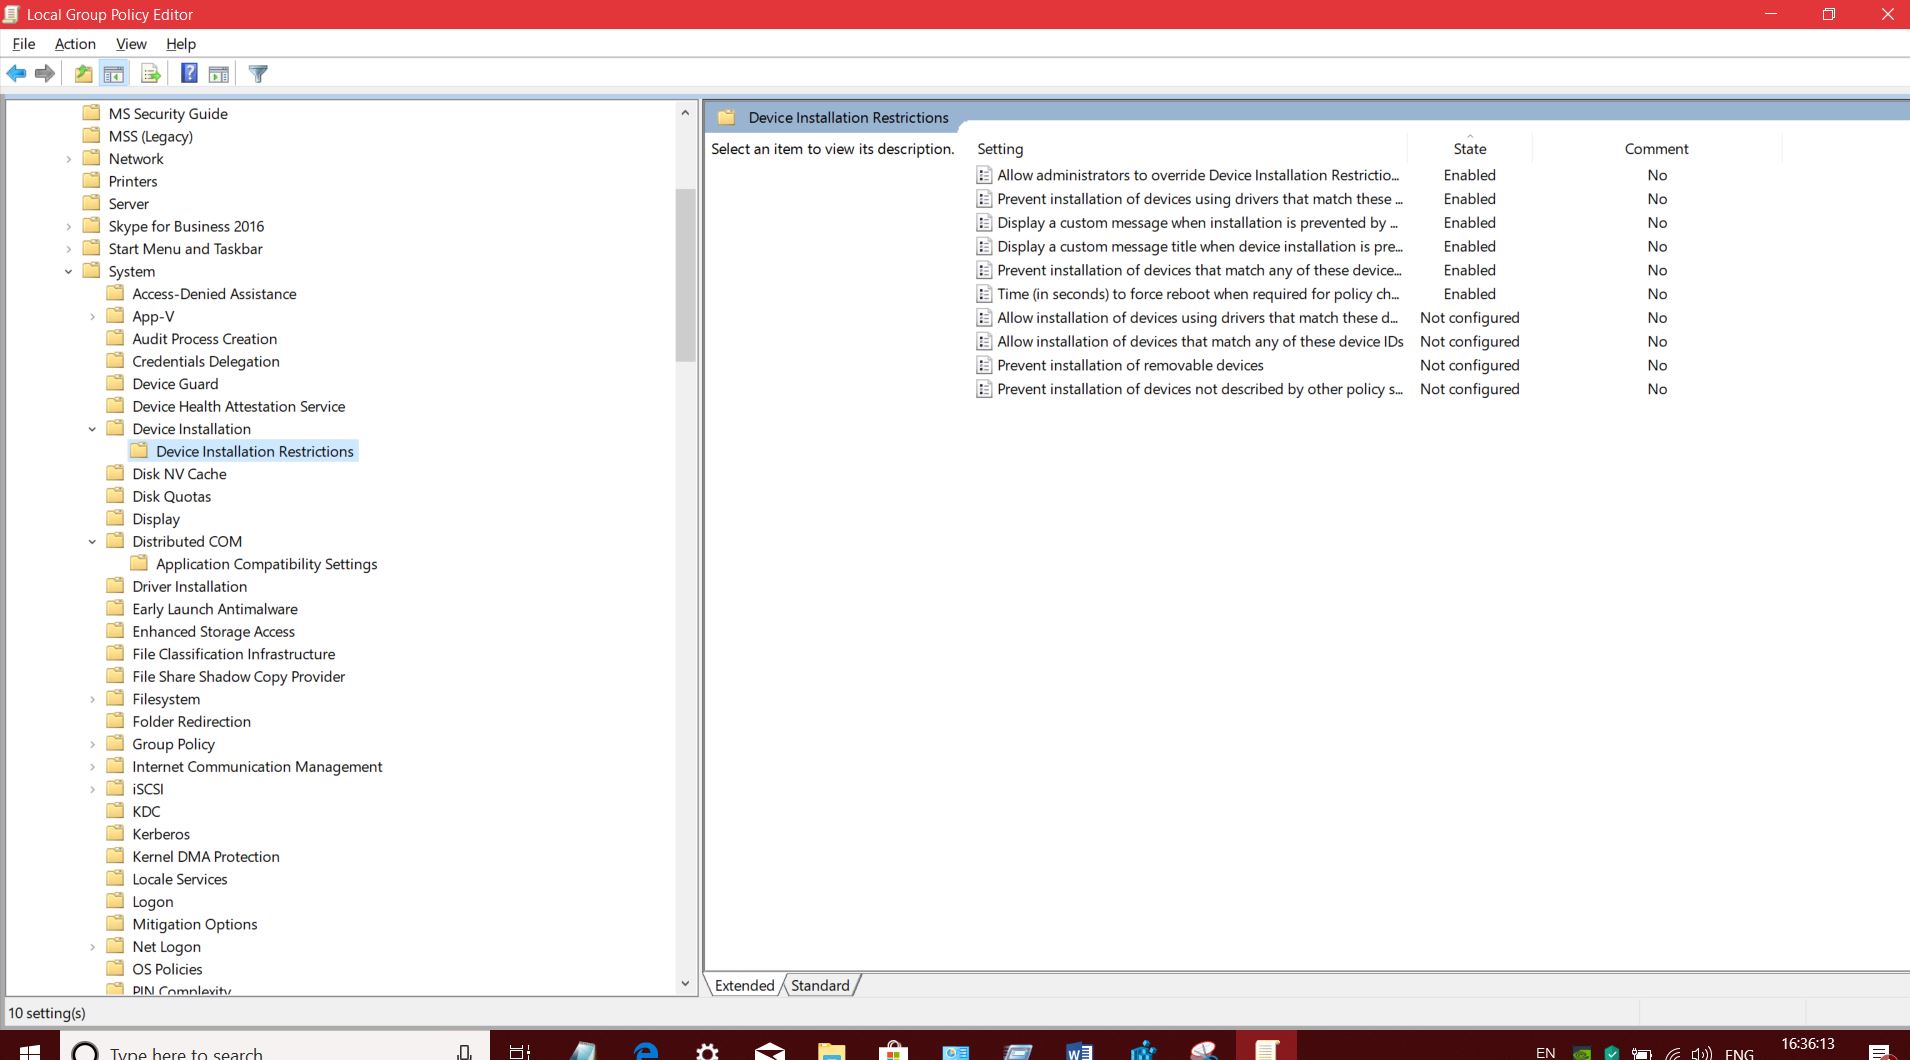Sort list by the State column header
The image size is (1910, 1060).
tap(1470, 148)
